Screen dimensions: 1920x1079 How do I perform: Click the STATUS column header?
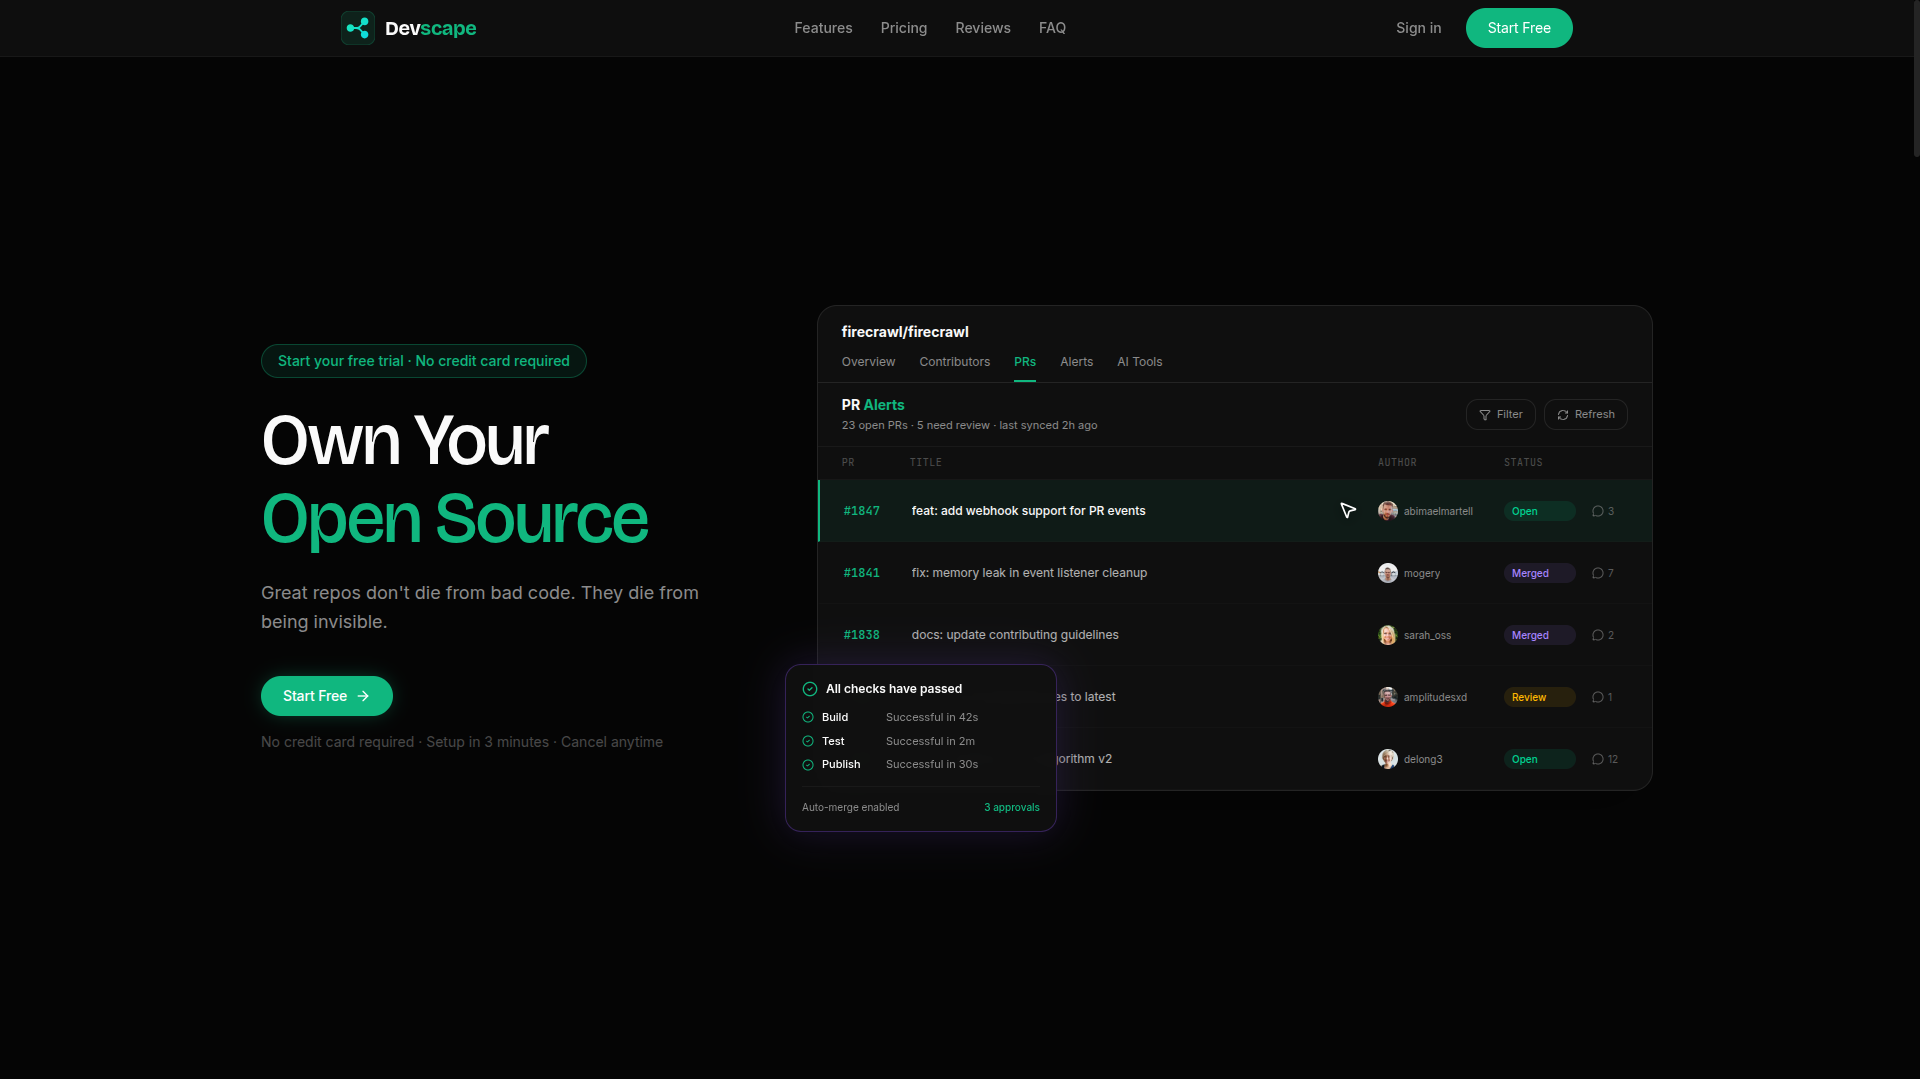click(x=1523, y=462)
